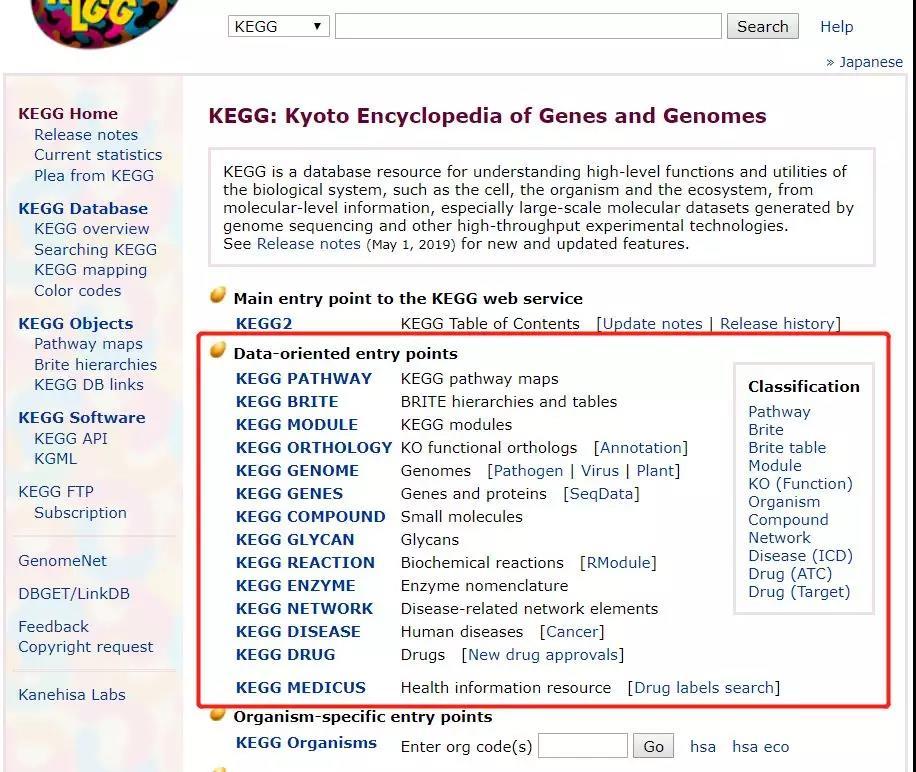Open Plea from KEGG link
The height and width of the screenshot is (772, 916).
tap(93, 175)
